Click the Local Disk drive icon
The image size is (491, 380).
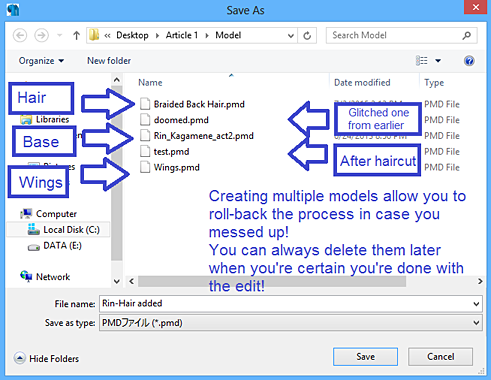pos(33,229)
